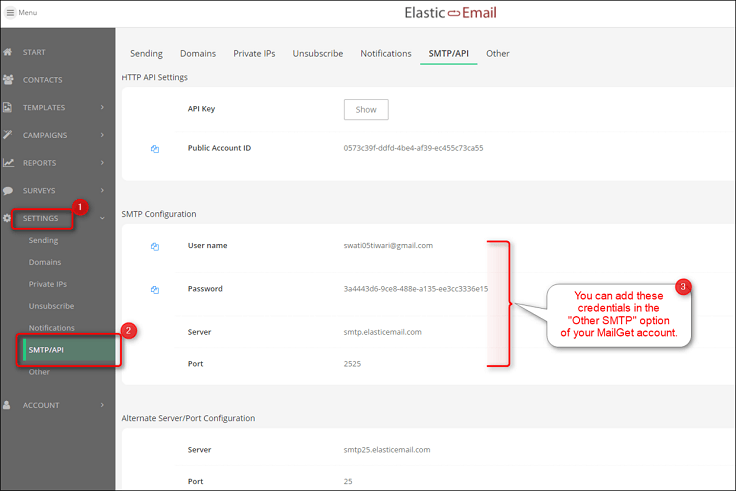
Task: Click the Campaigns wand icon
Action: pos(8,135)
